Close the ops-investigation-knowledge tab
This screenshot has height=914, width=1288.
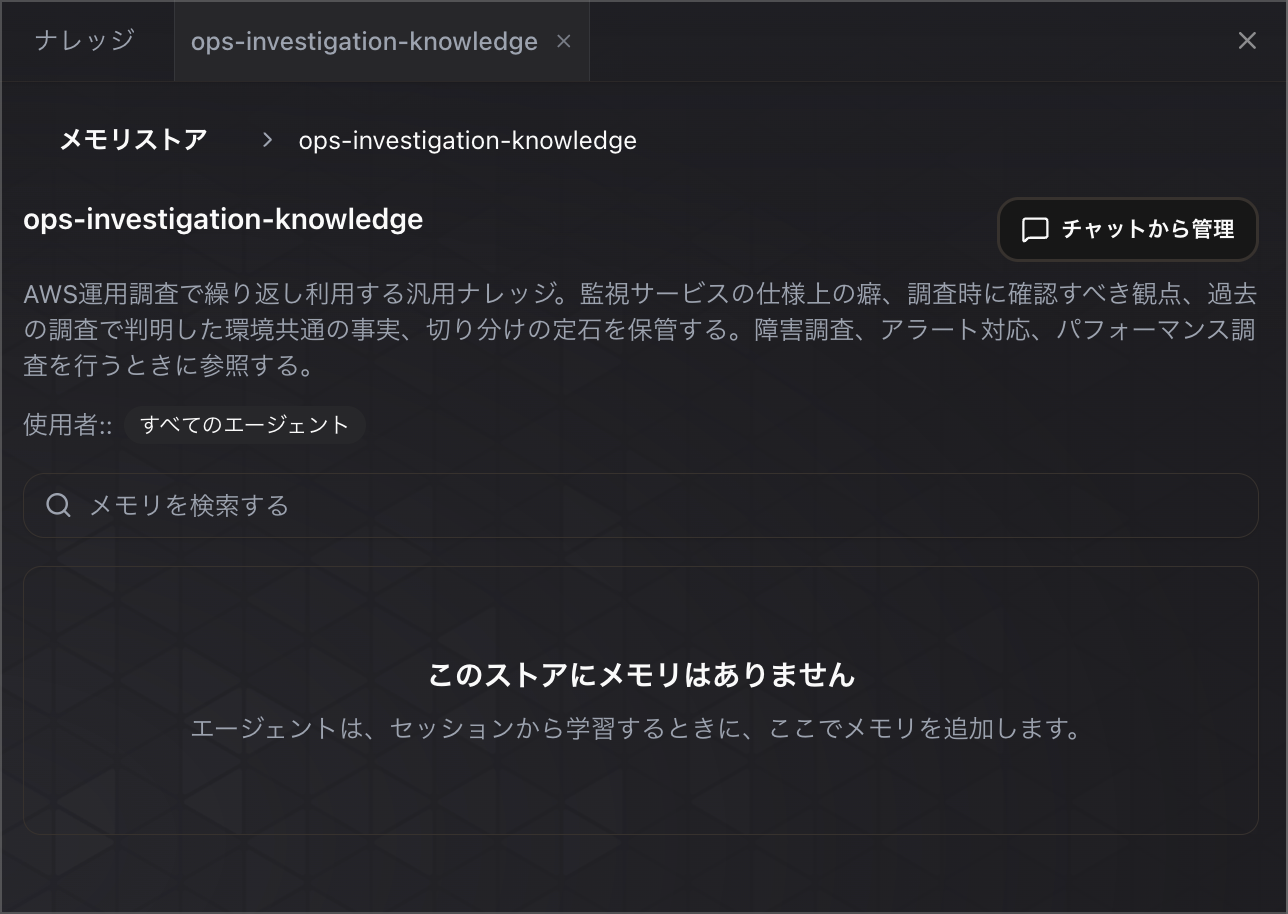pyautogui.click(x=564, y=41)
